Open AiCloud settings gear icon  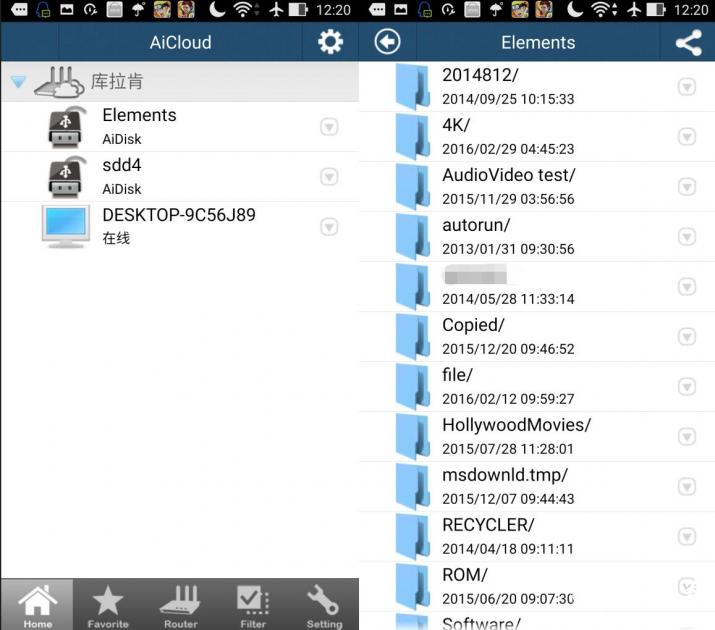(x=330, y=42)
